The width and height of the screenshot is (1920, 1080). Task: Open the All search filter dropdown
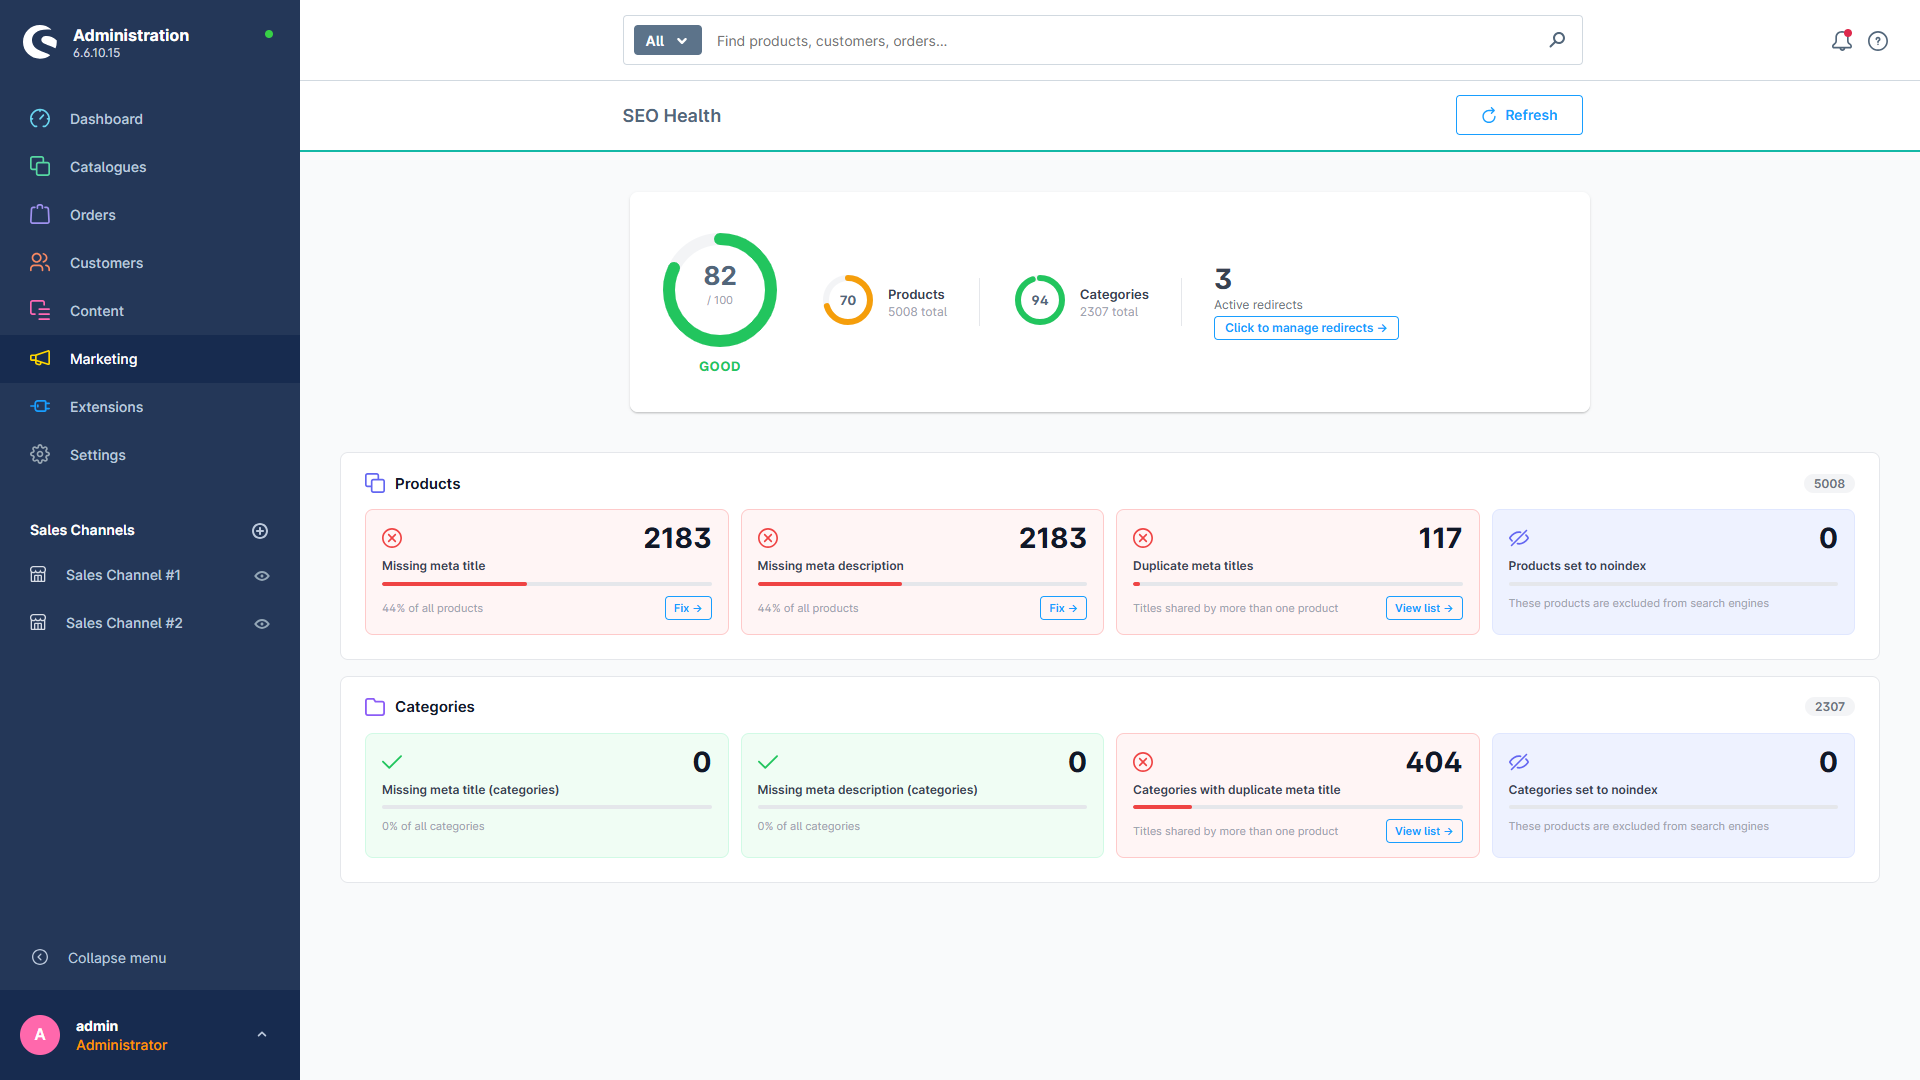pos(666,40)
